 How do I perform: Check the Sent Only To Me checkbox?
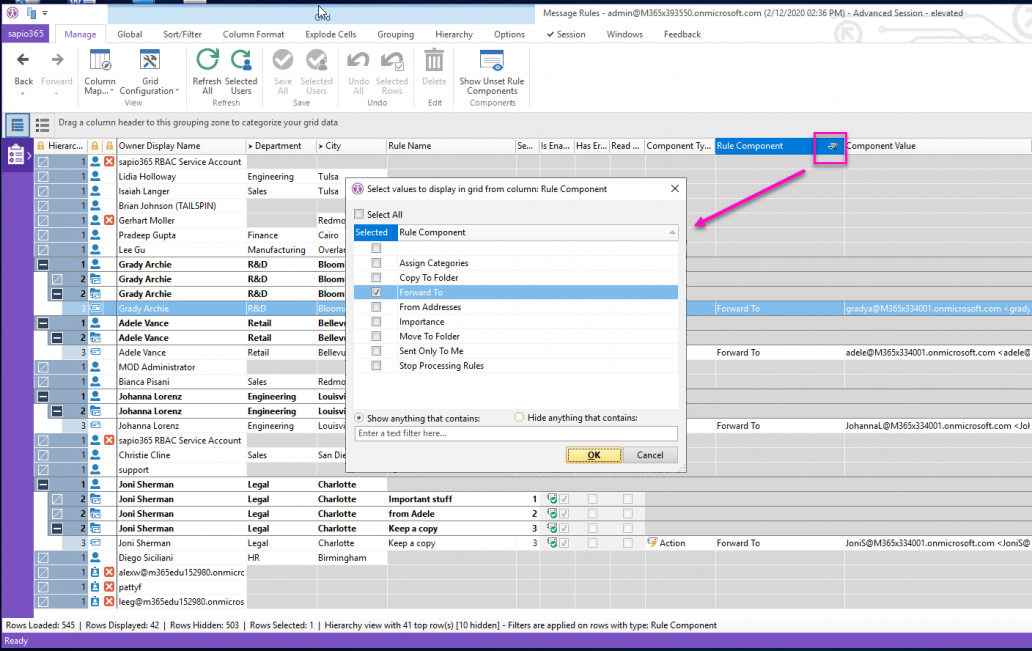click(376, 351)
